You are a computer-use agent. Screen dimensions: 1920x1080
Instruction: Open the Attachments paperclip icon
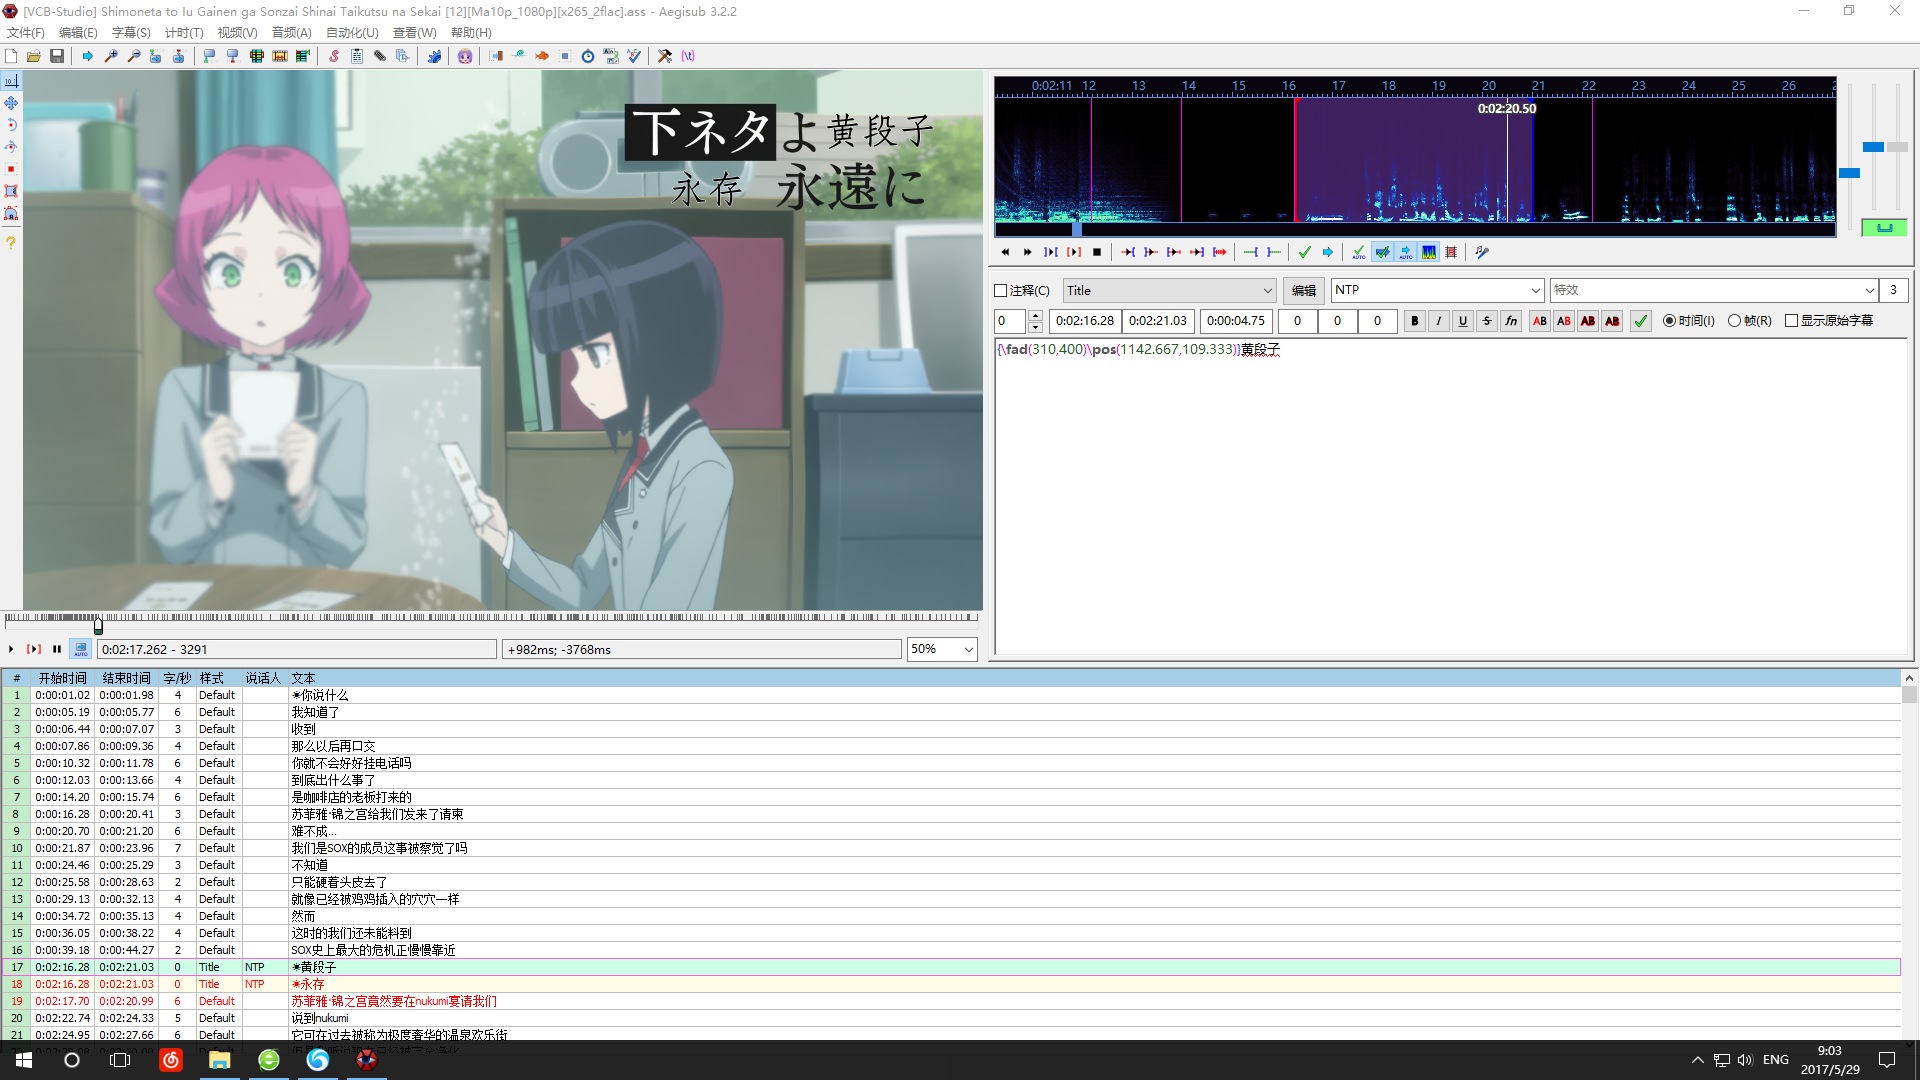[380, 56]
